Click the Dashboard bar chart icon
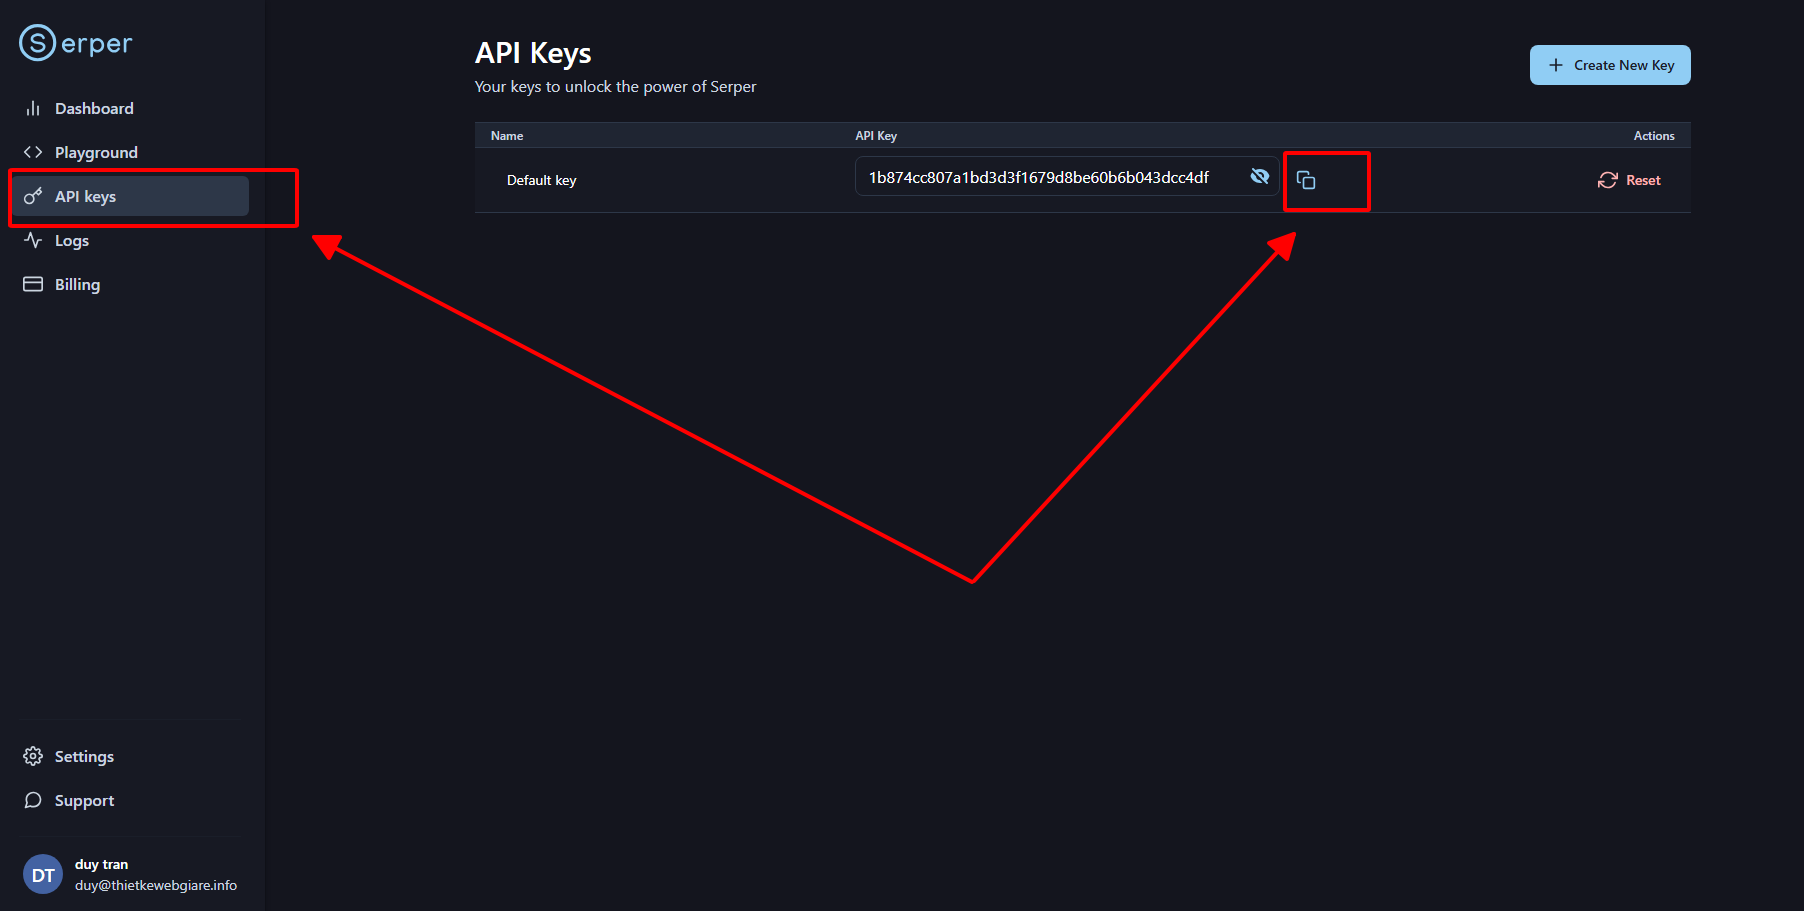1804x911 pixels. (x=33, y=108)
